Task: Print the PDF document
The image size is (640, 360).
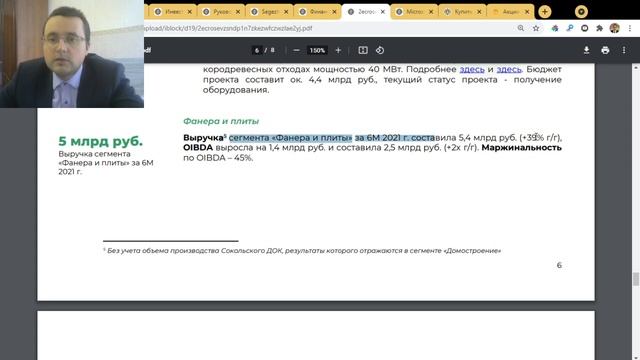Action: click(605, 50)
